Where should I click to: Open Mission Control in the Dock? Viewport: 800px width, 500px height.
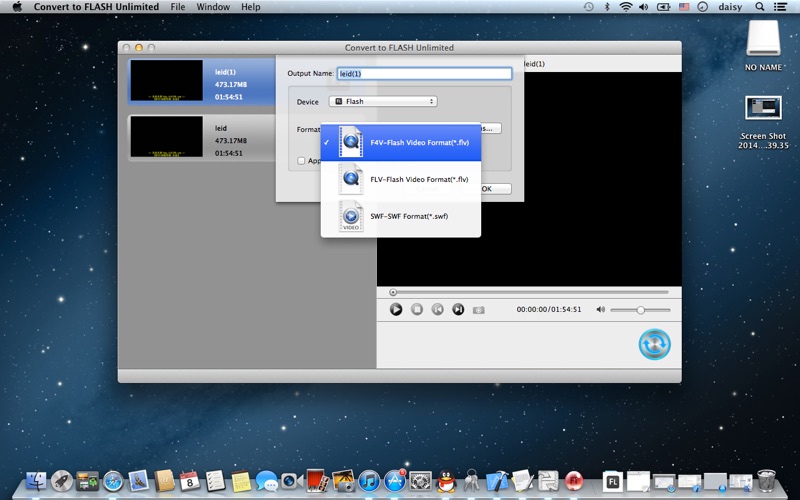click(x=87, y=481)
